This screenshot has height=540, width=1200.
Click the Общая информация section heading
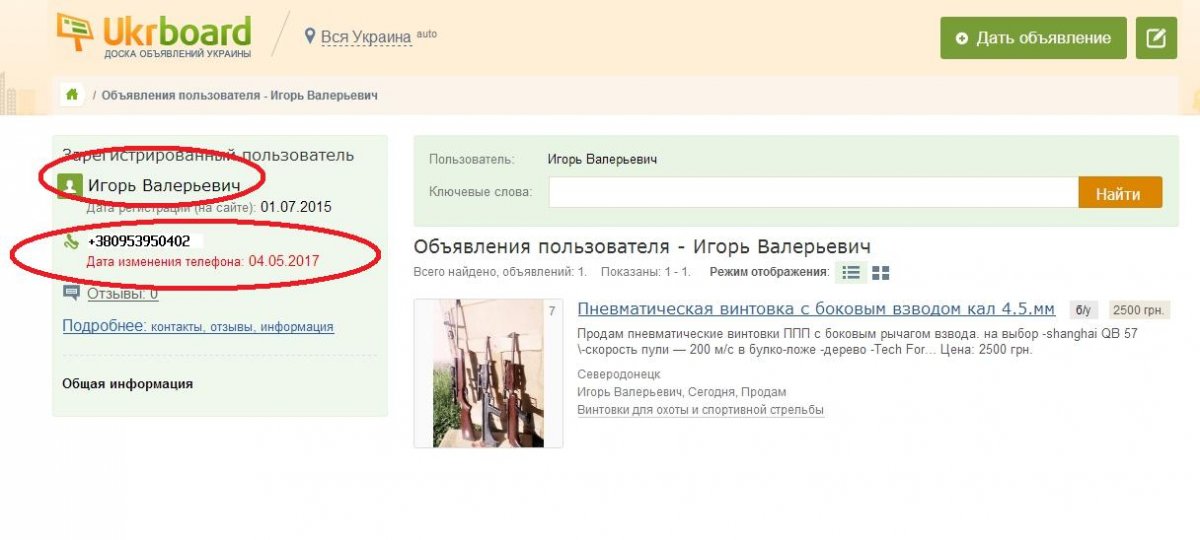pyautogui.click(x=127, y=383)
